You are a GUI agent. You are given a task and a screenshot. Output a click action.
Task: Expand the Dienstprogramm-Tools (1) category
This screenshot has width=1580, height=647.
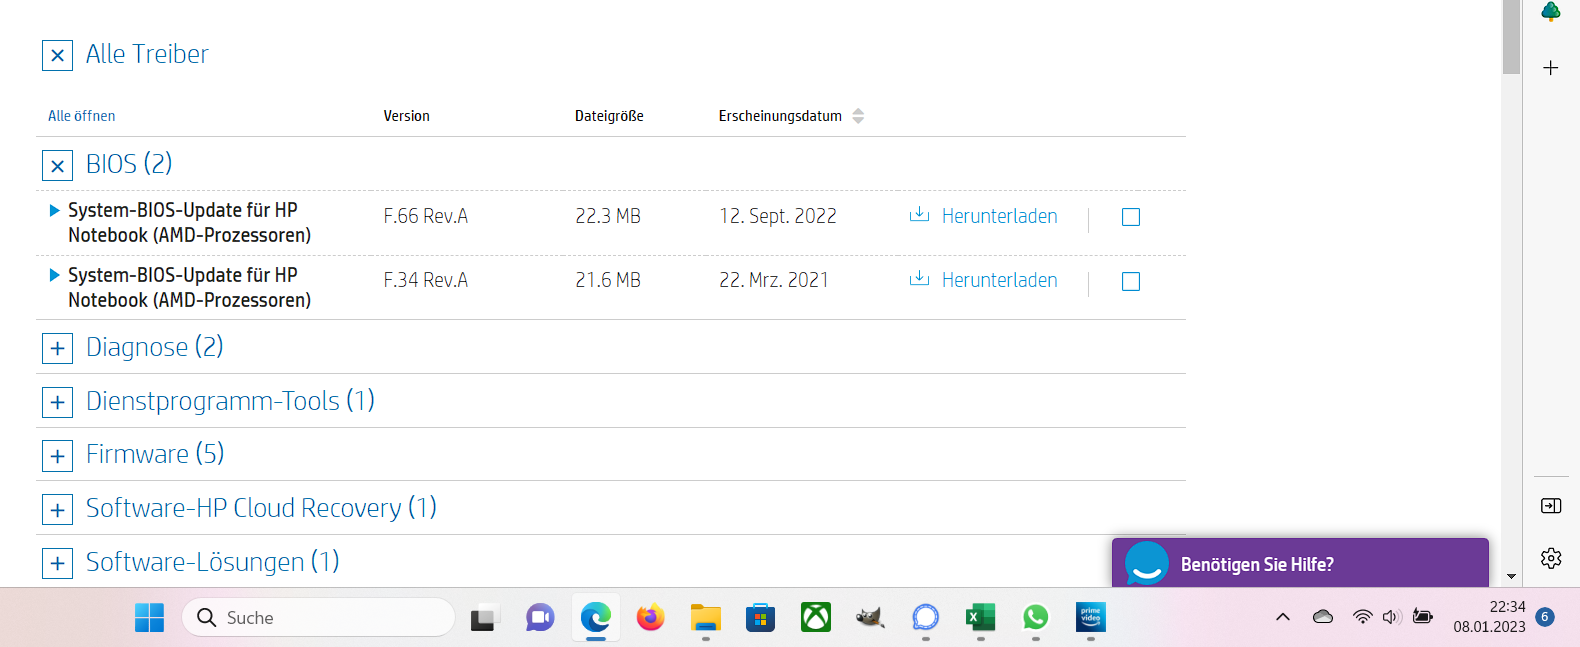[x=57, y=402]
